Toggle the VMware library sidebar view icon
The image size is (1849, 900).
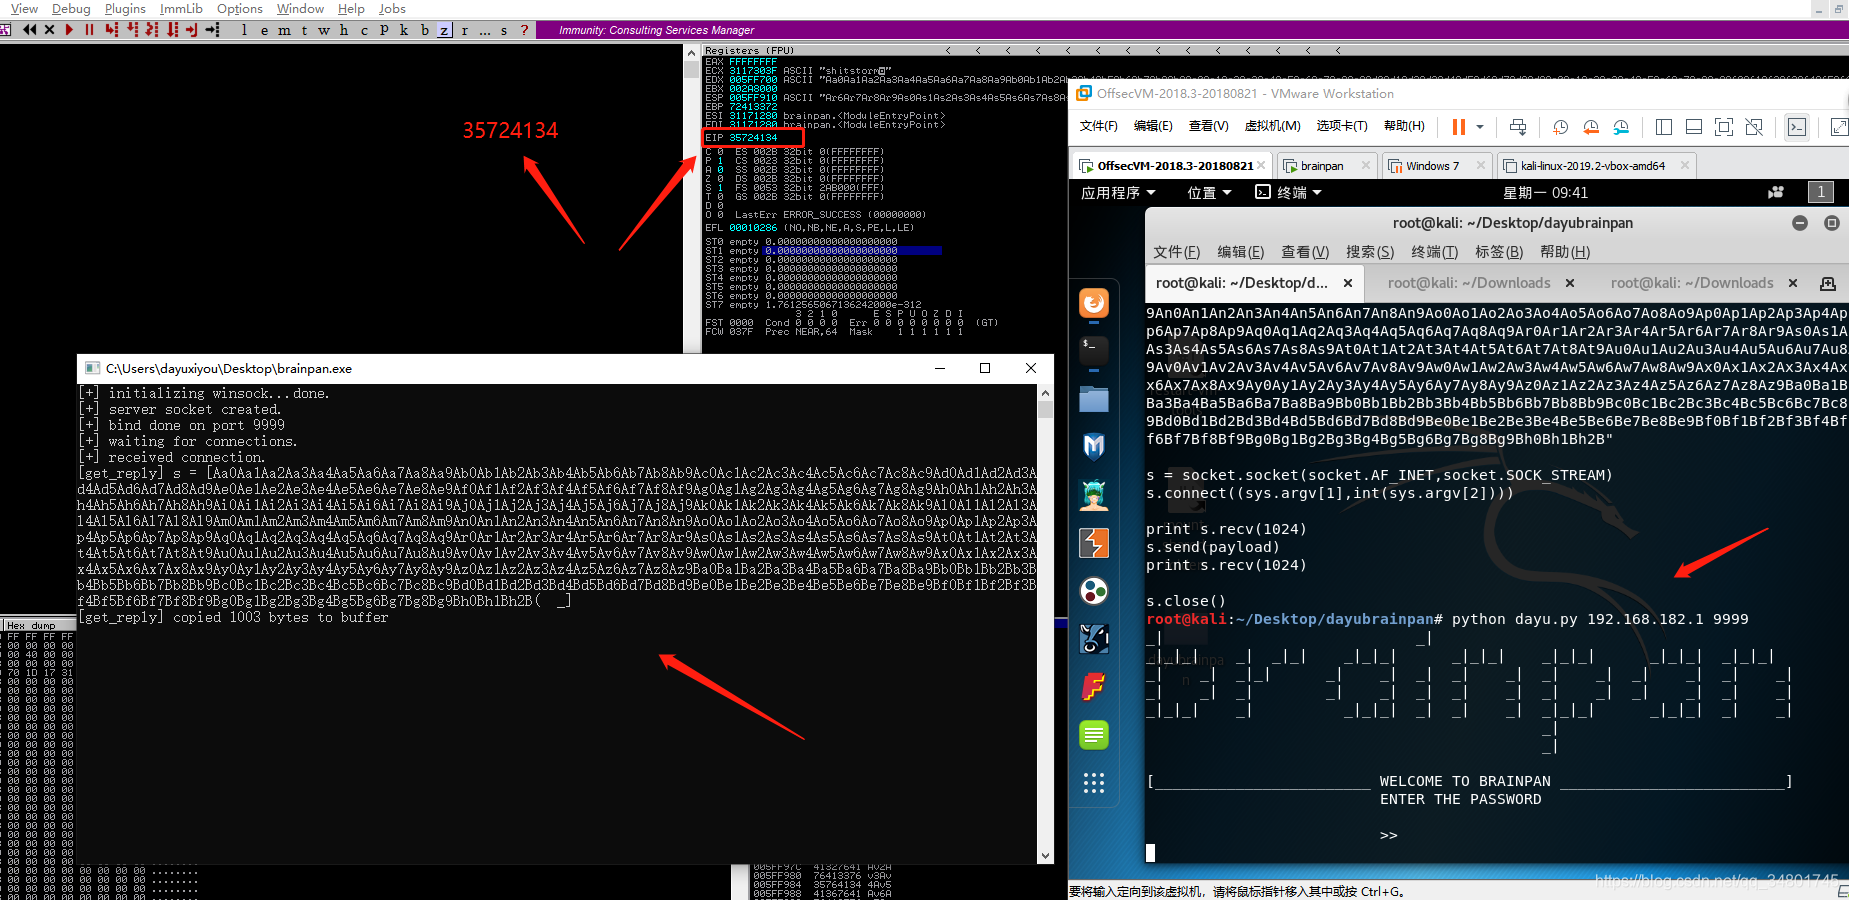(1664, 127)
